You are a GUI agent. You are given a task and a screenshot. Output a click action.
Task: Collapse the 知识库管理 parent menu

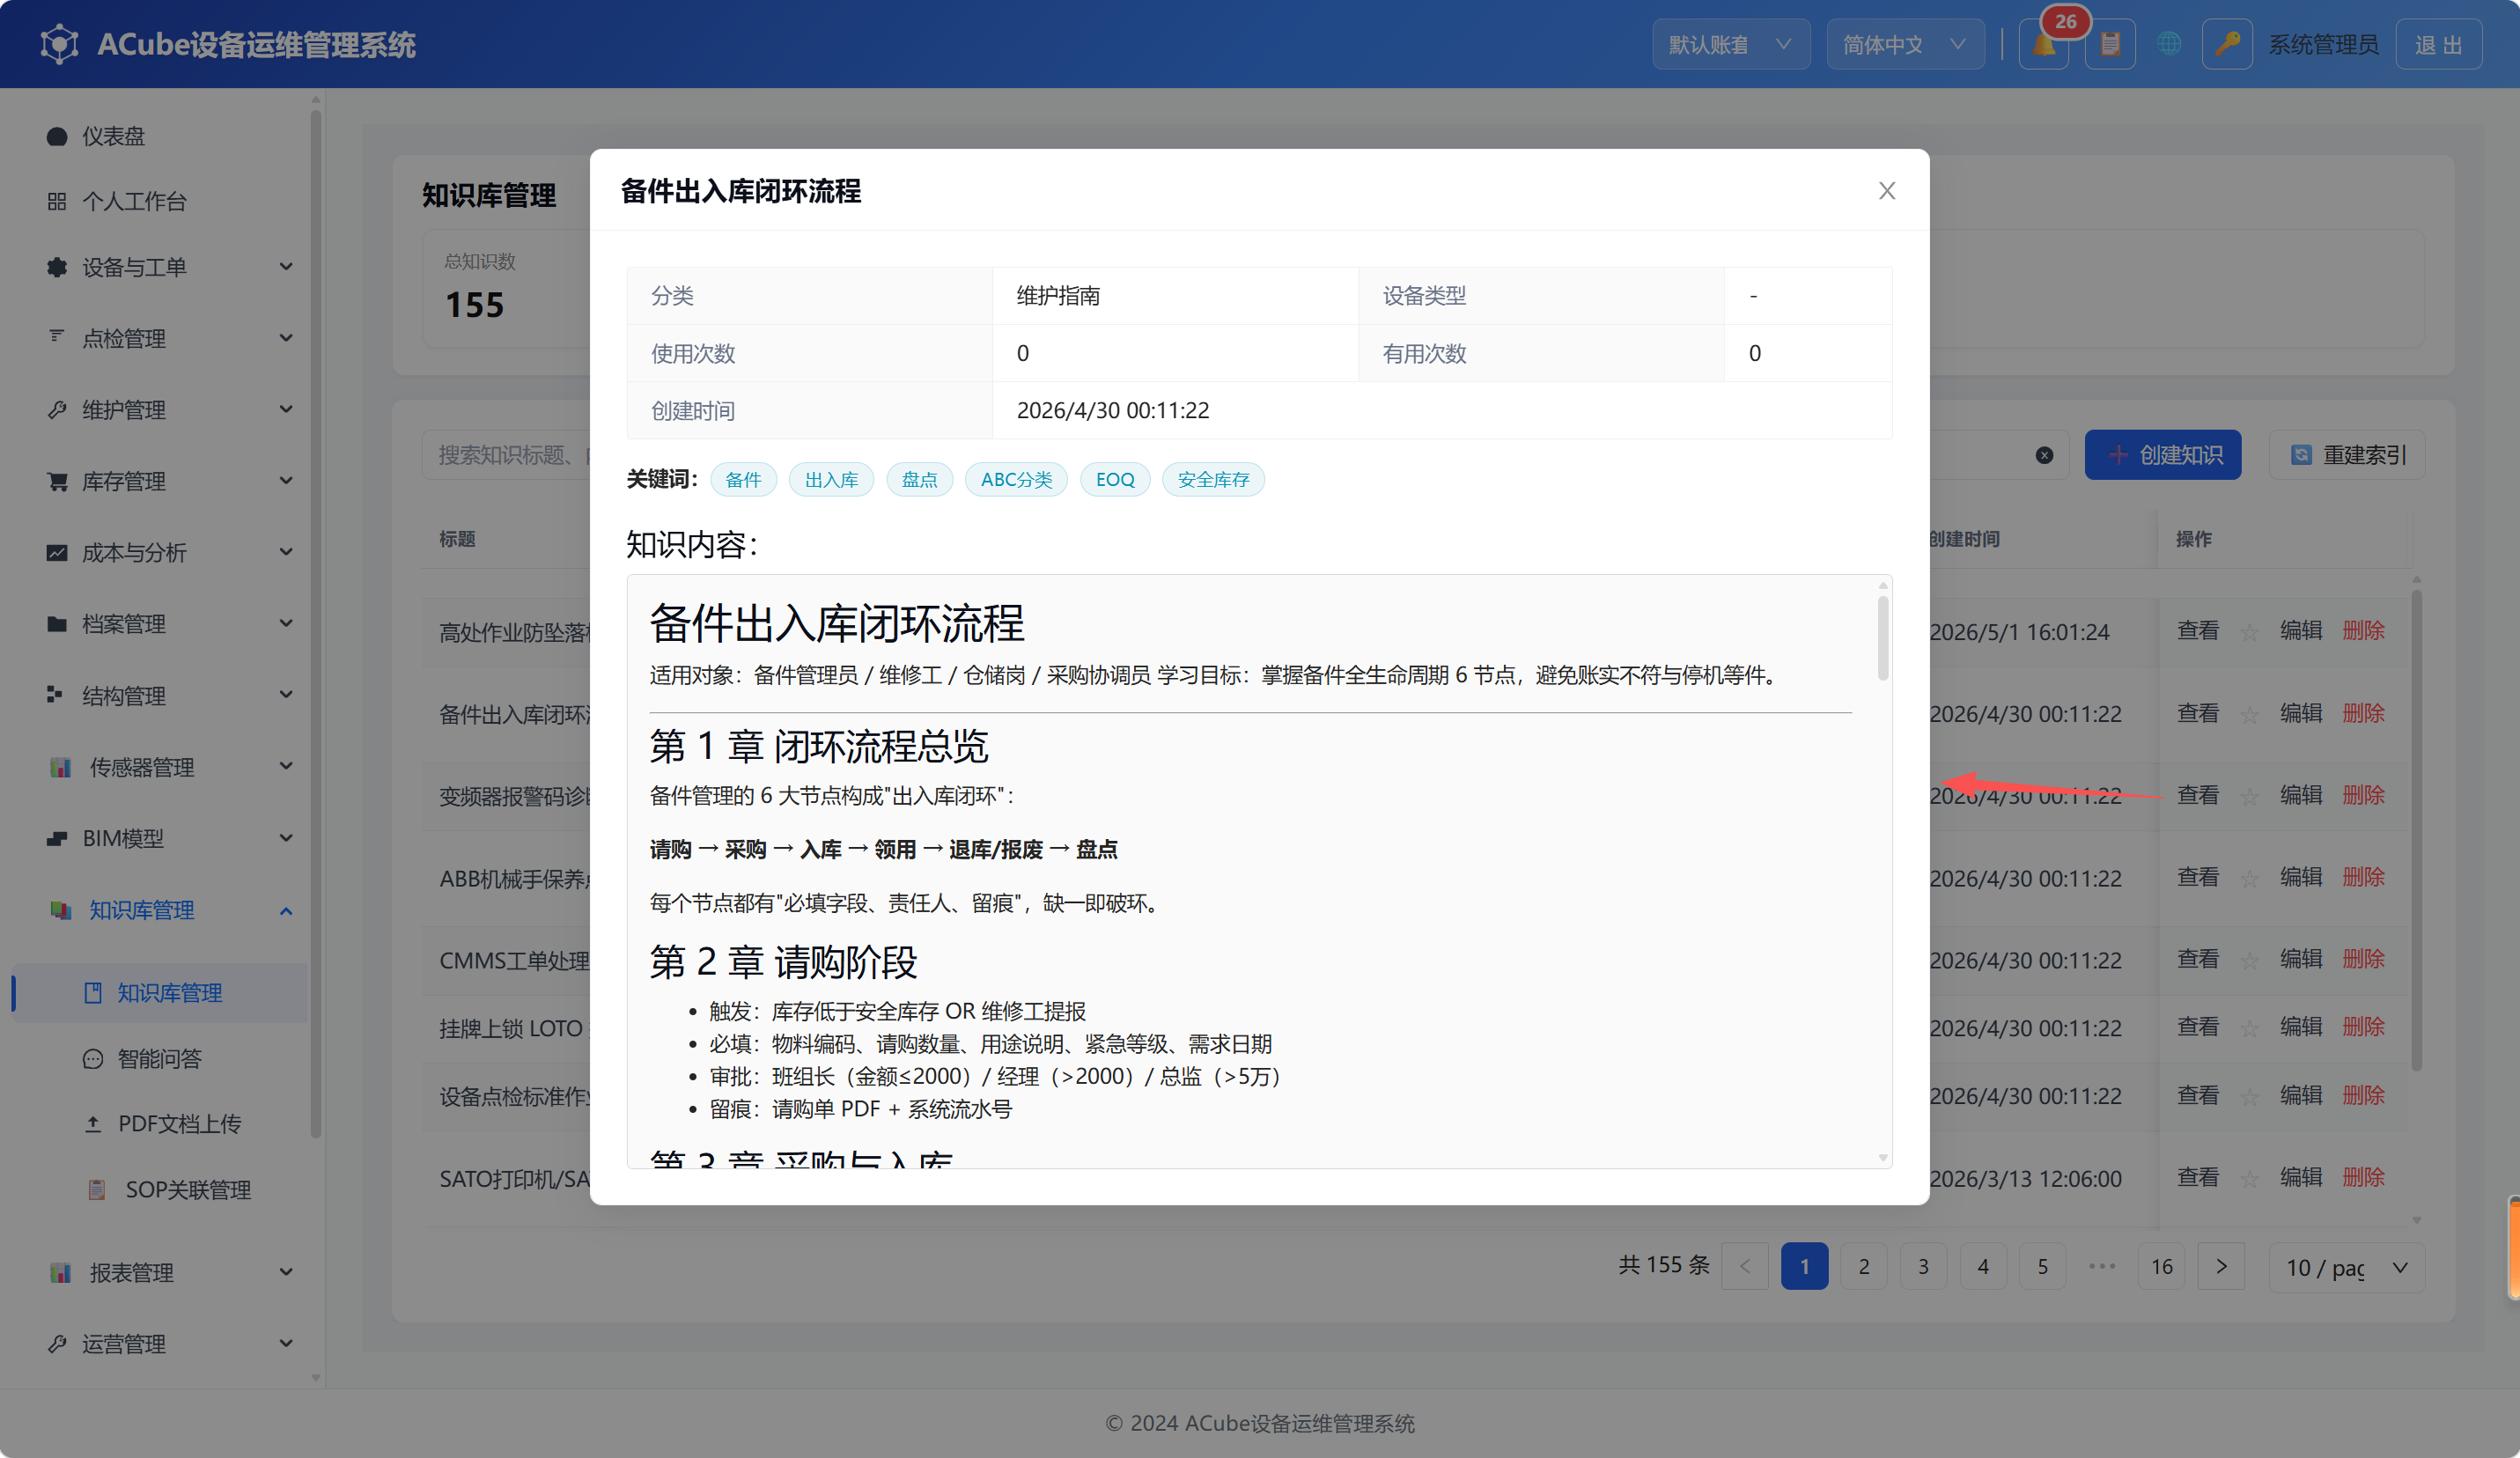coord(168,910)
